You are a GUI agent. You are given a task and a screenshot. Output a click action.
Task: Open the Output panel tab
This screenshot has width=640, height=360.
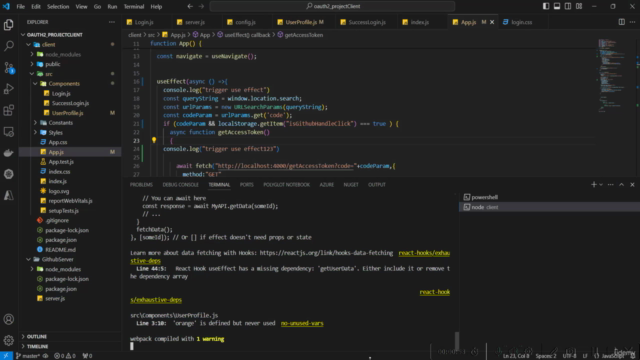click(377, 184)
